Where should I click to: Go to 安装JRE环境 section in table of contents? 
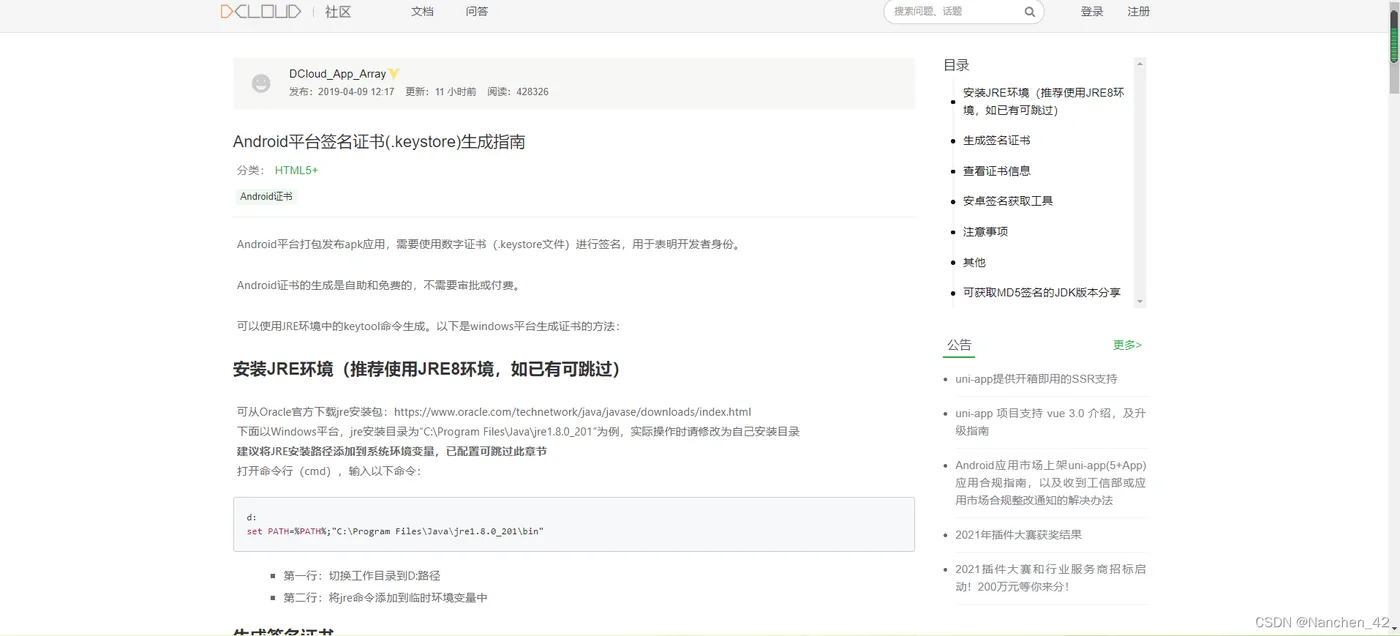1044,101
